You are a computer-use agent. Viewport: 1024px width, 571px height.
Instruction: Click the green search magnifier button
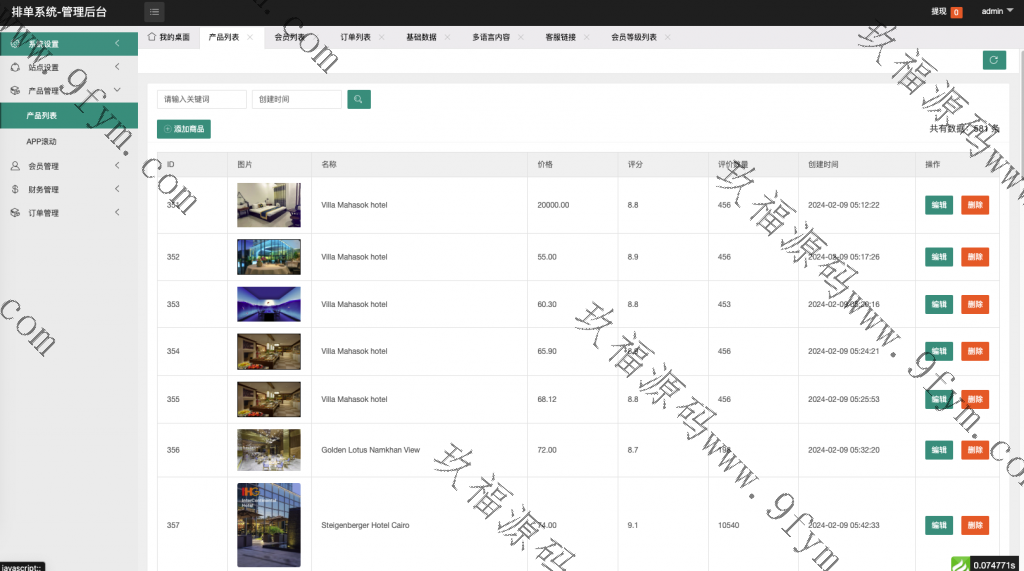[x=359, y=99]
